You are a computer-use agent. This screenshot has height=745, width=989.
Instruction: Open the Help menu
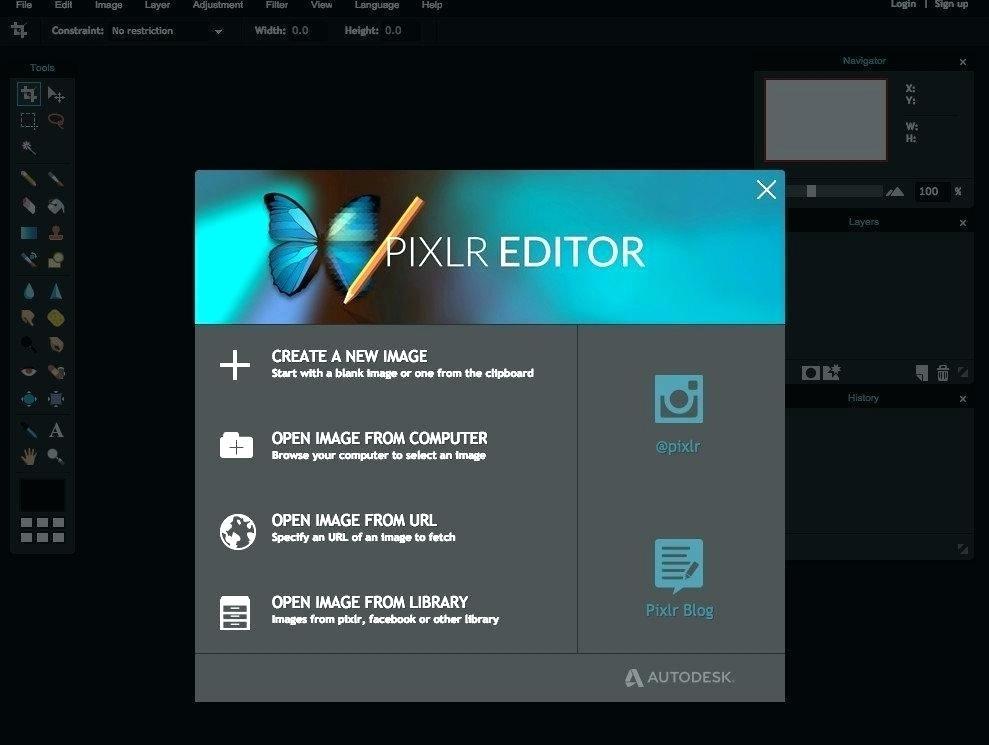coord(431,4)
